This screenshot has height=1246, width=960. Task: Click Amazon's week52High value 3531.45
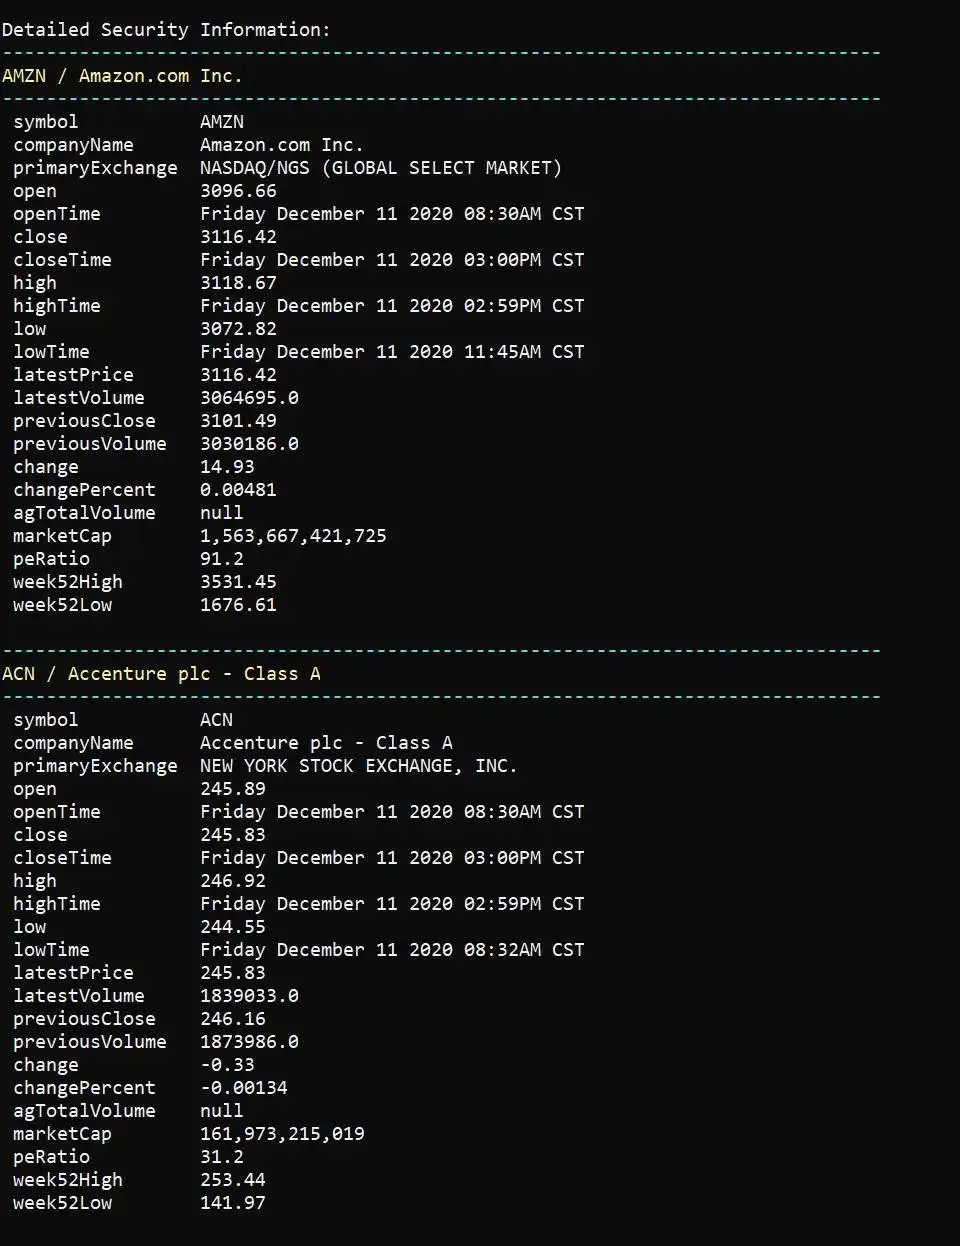click(x=238, y=582)
